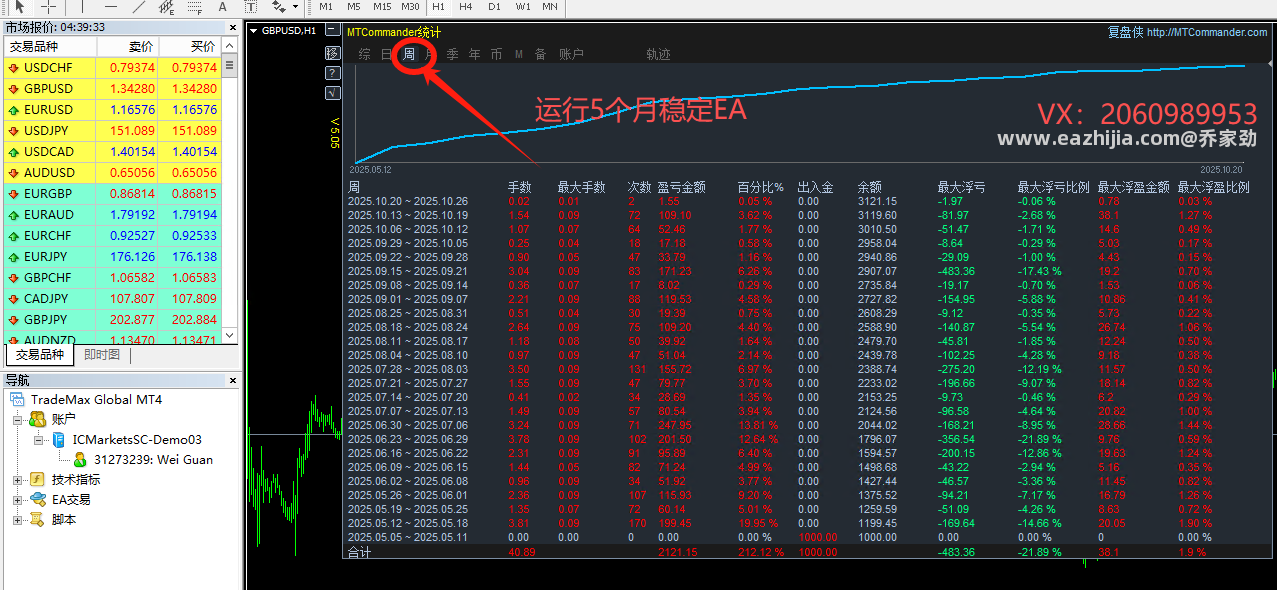Open the 币 currency statistics tab
This screenshot has height=590, width=1277.
tap(496, 54)
